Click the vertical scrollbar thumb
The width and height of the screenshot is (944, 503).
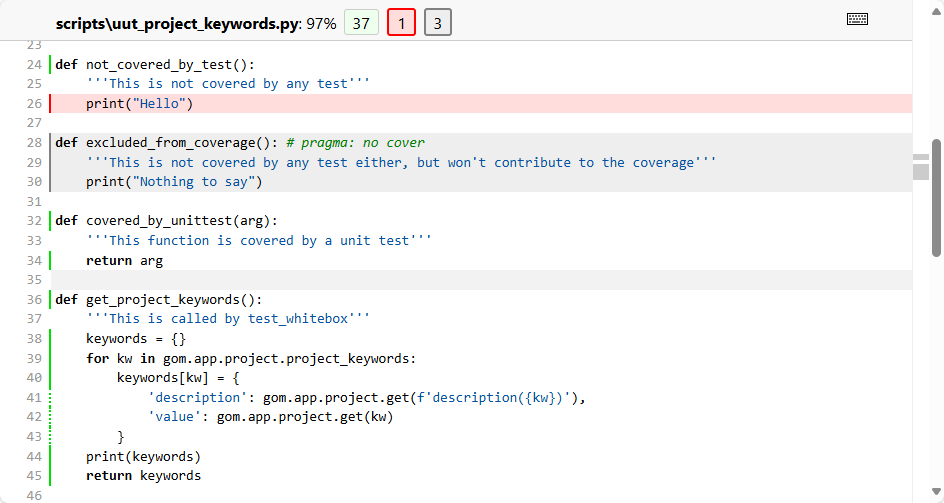937,197
